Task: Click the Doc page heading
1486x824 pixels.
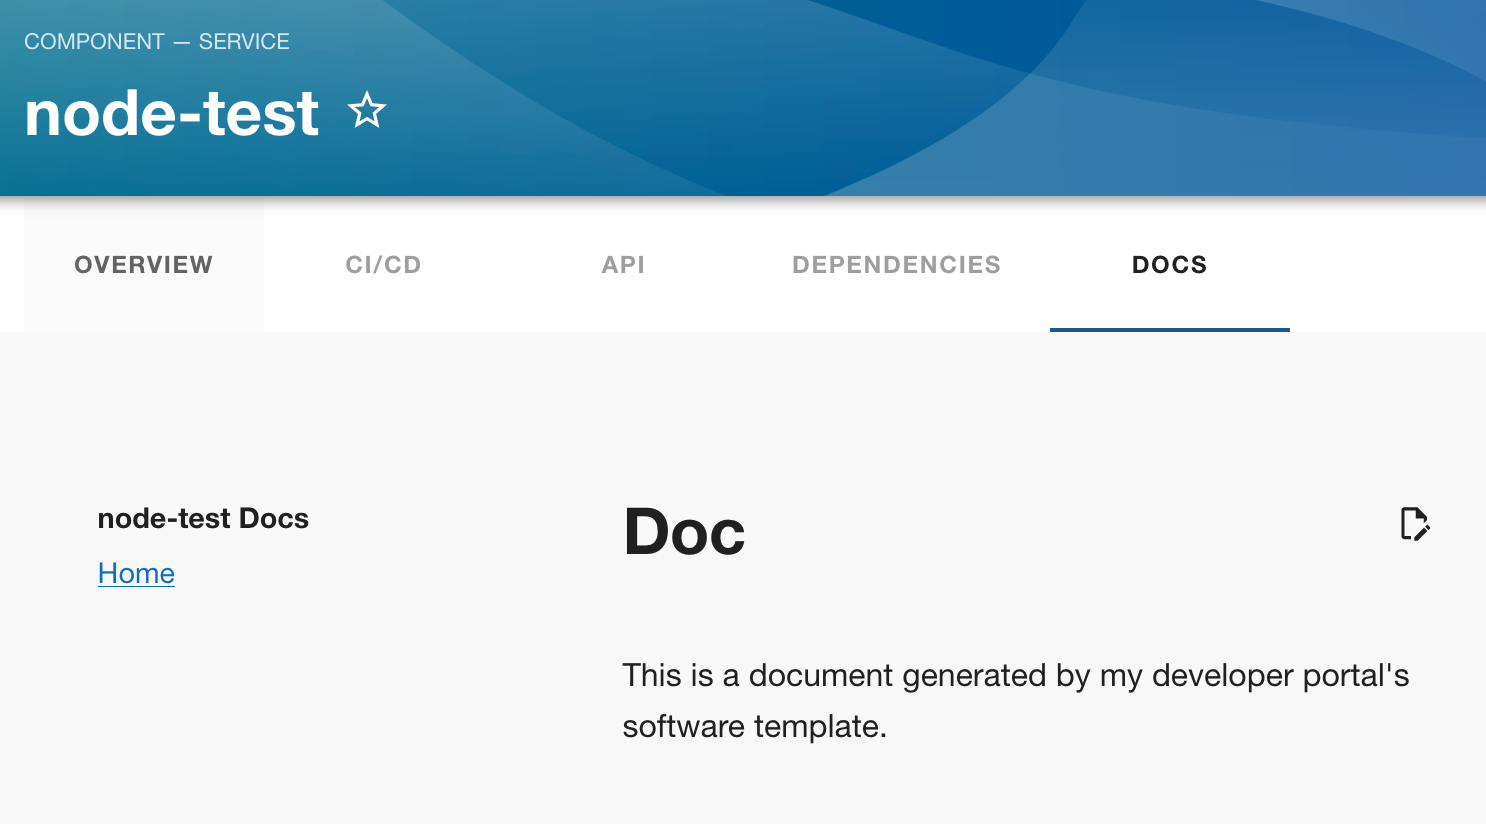Action: click(x=684, y=531)
